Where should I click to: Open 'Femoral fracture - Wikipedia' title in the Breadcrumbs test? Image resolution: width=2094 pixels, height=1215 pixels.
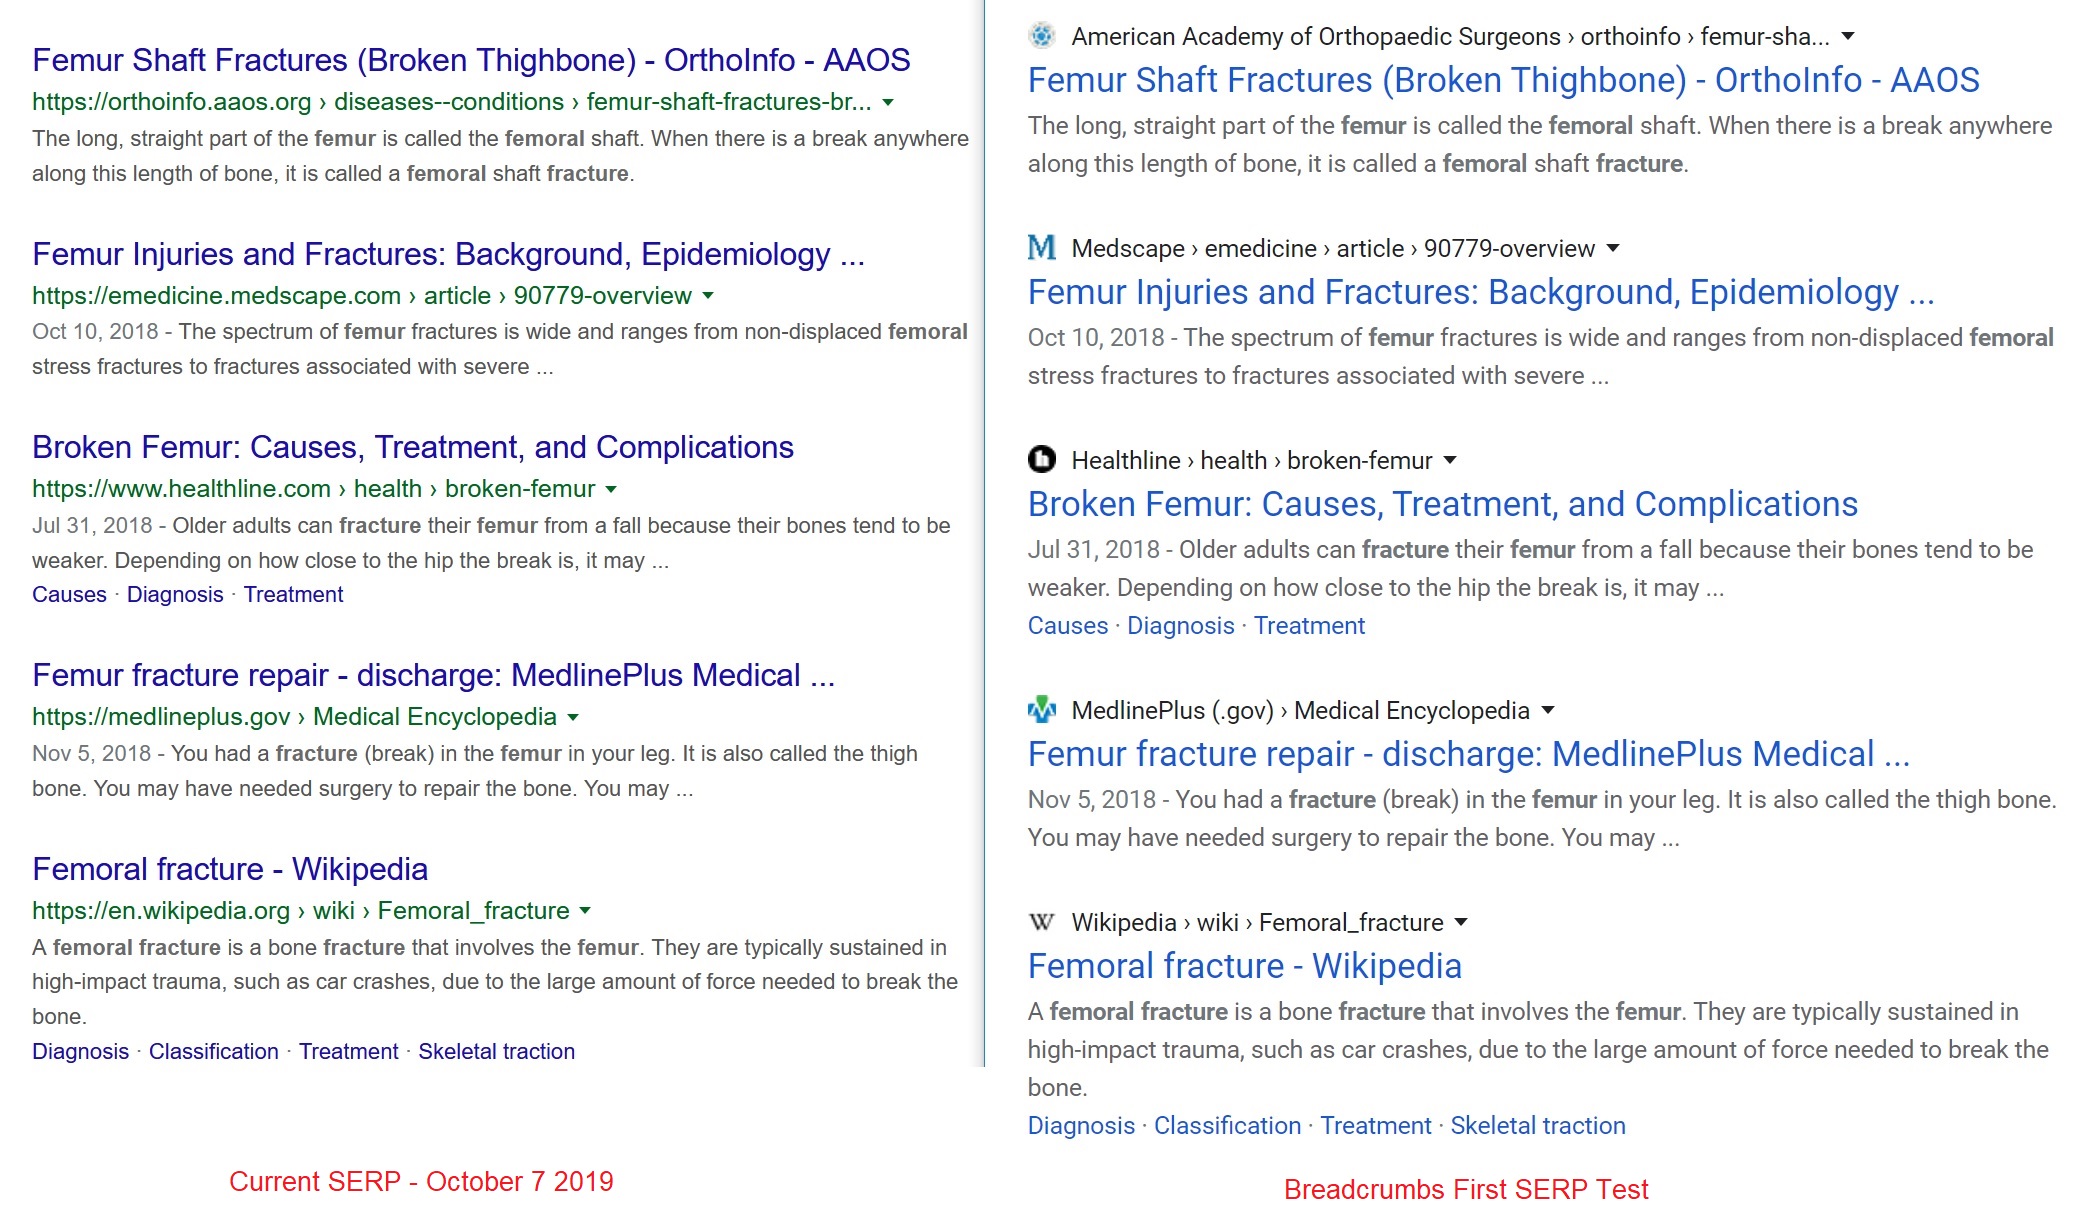(x=1245, y=966)
